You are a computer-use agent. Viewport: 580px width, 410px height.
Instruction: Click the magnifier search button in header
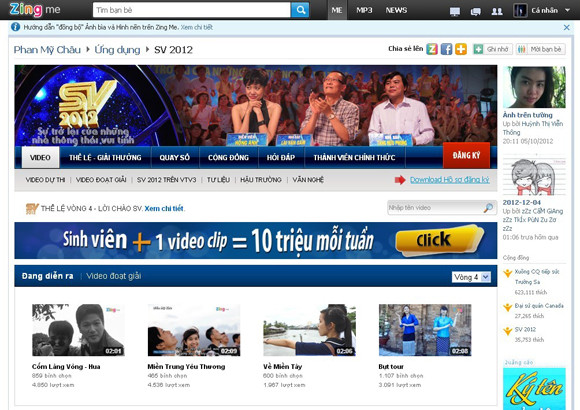click(x=300, y=10)
